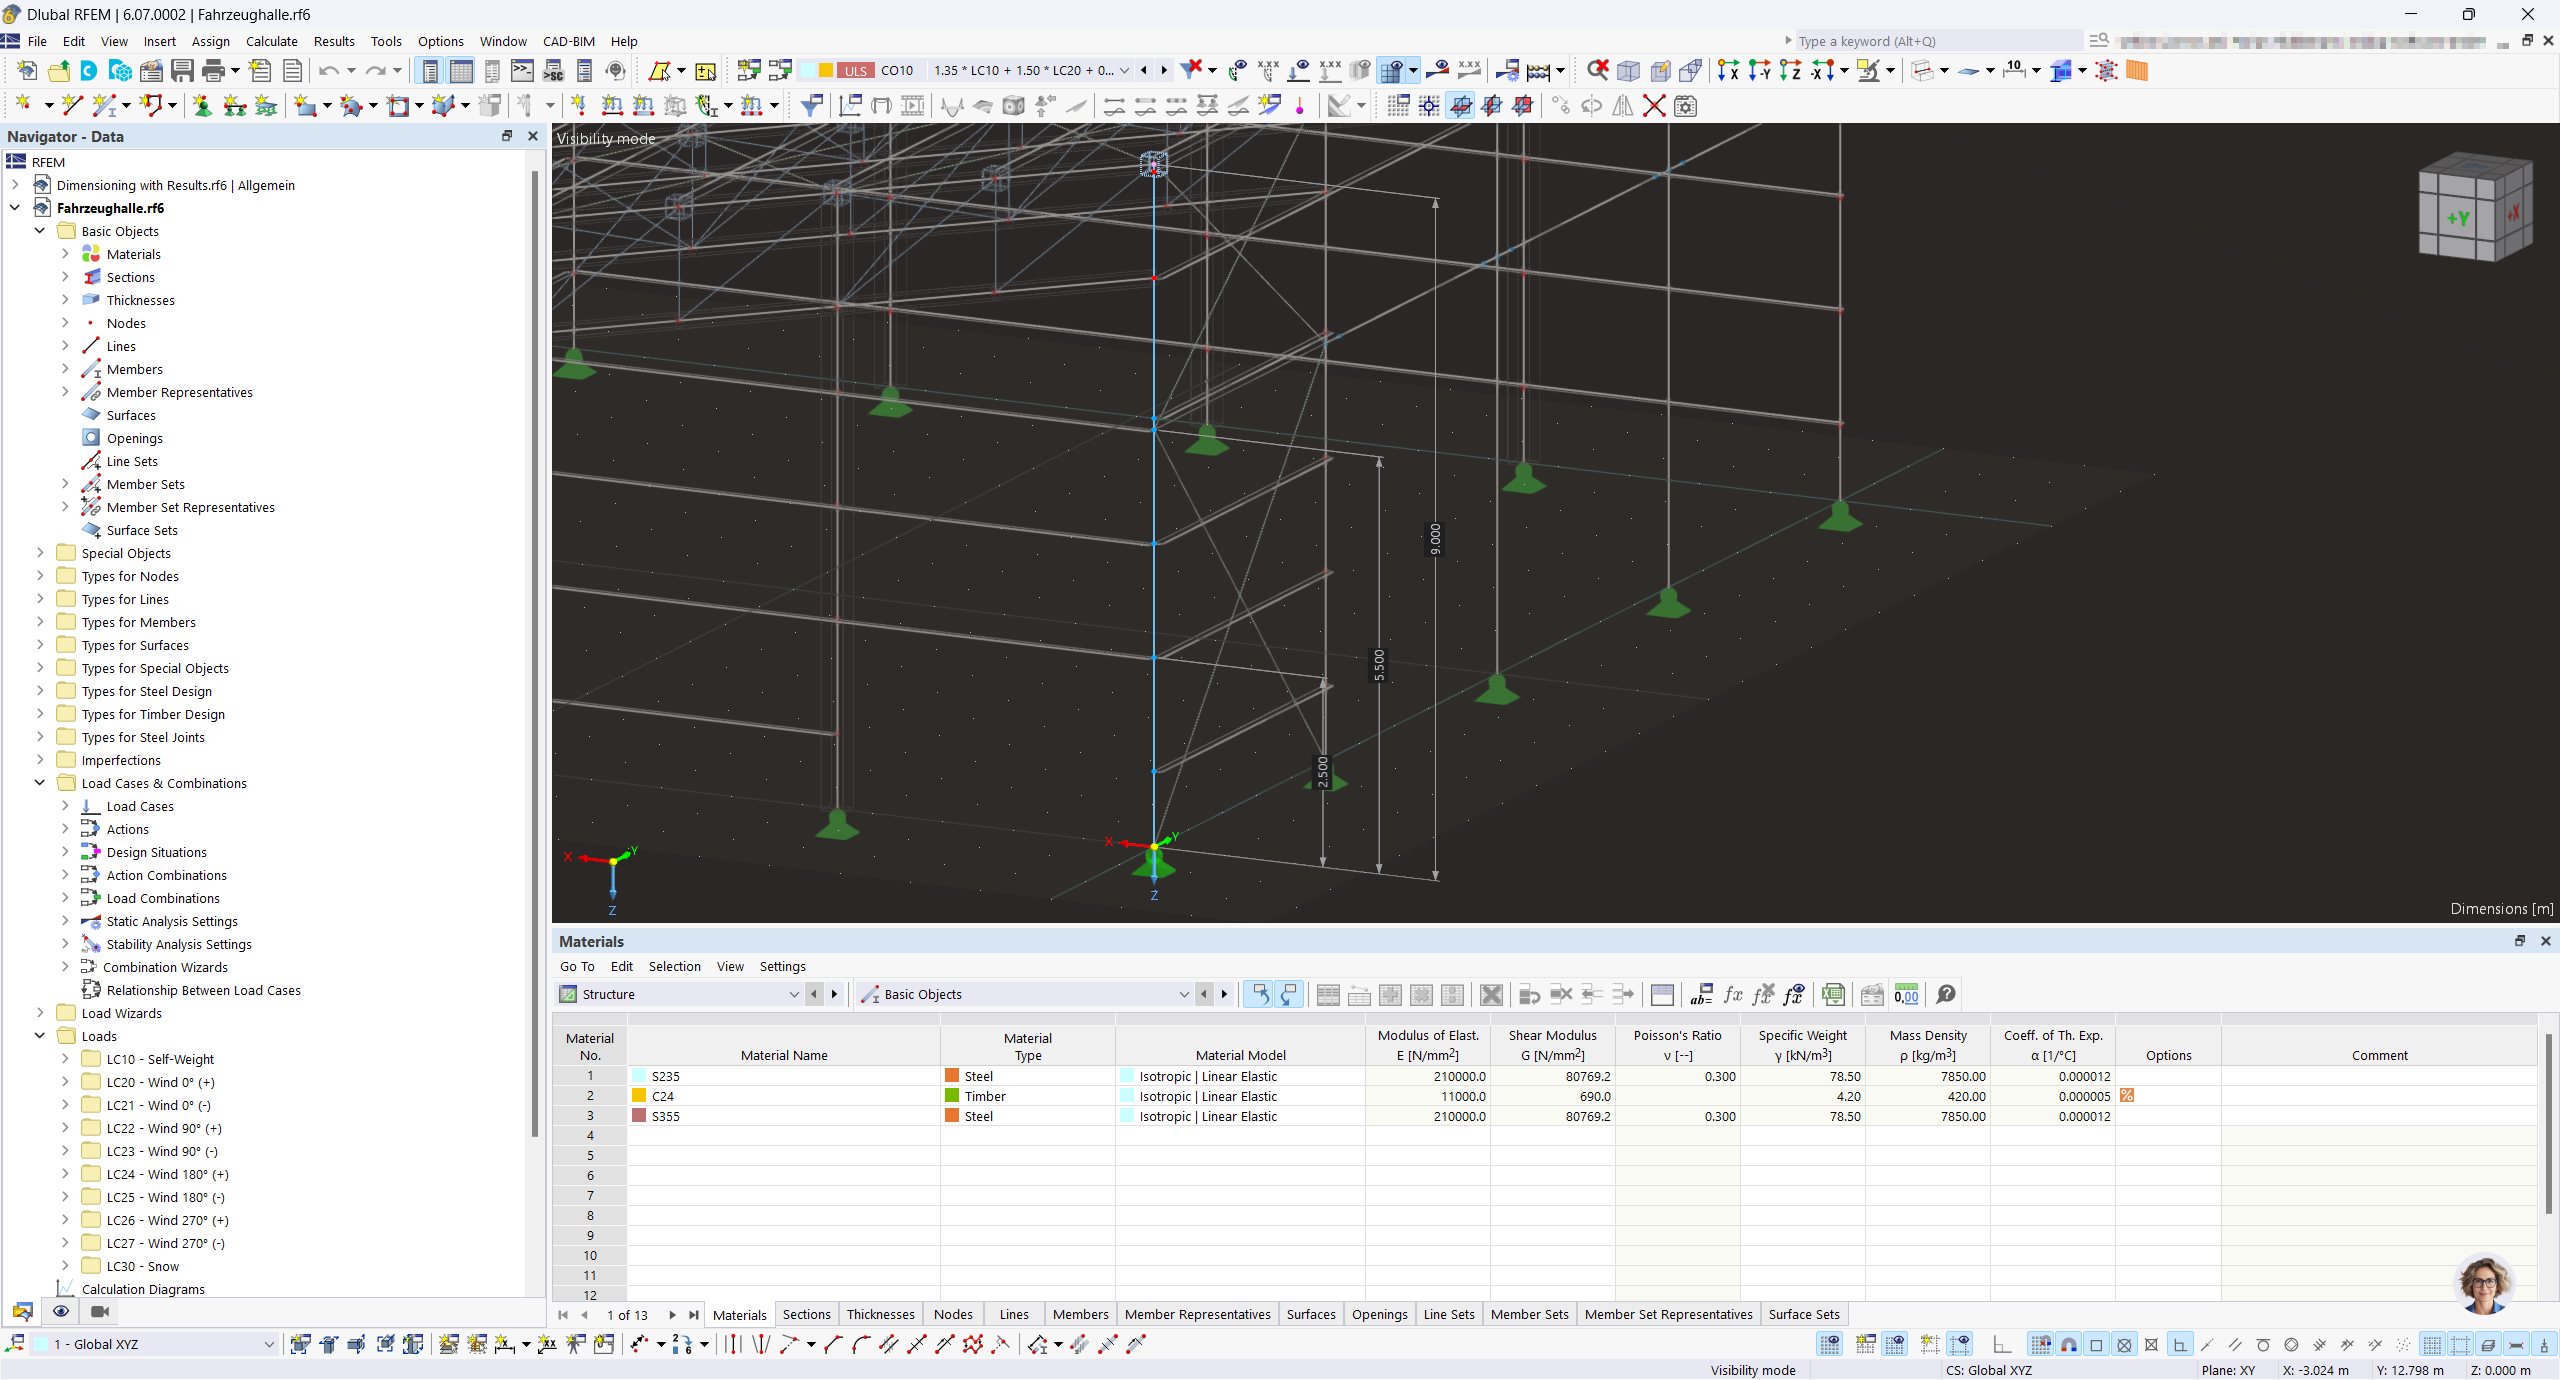Switch to the Members tab
This screenshot has height=1380, width=2560.
pos(1080,1314)
